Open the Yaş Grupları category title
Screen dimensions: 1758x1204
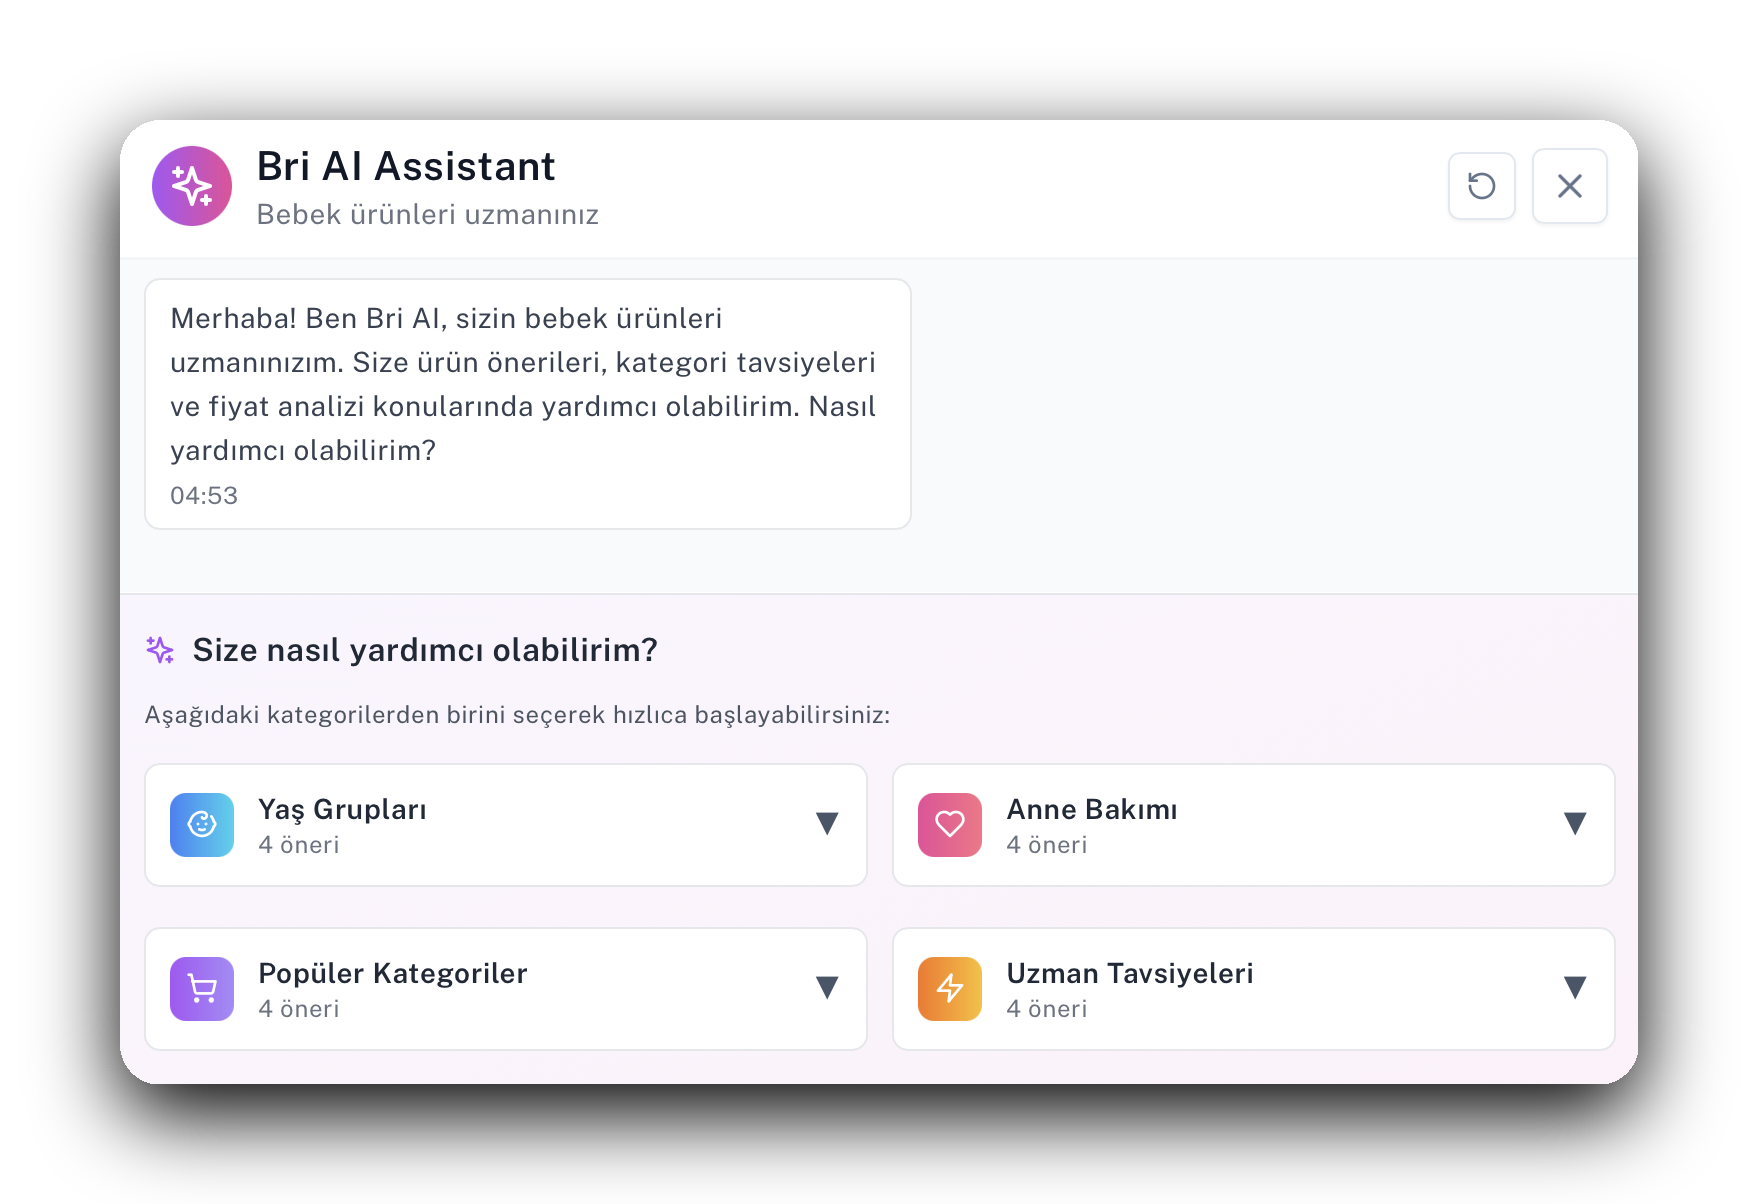[x=342, y=809]
